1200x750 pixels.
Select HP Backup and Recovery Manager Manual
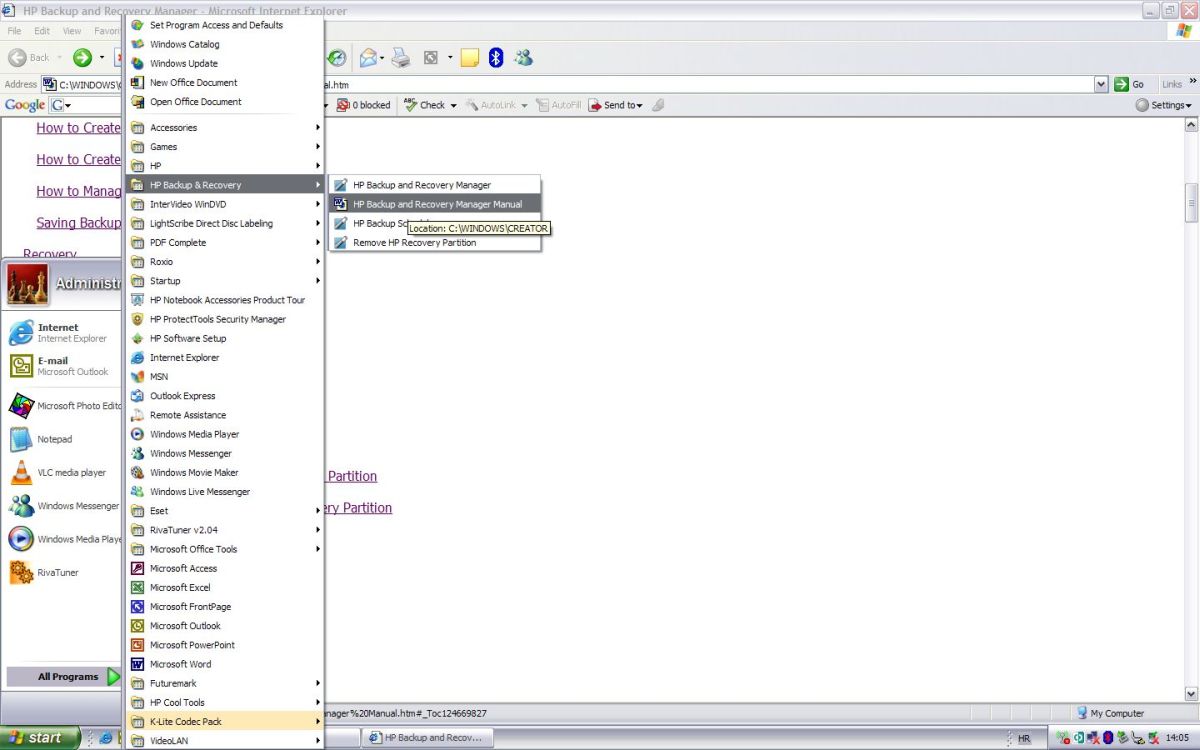(x=437, y=204)
